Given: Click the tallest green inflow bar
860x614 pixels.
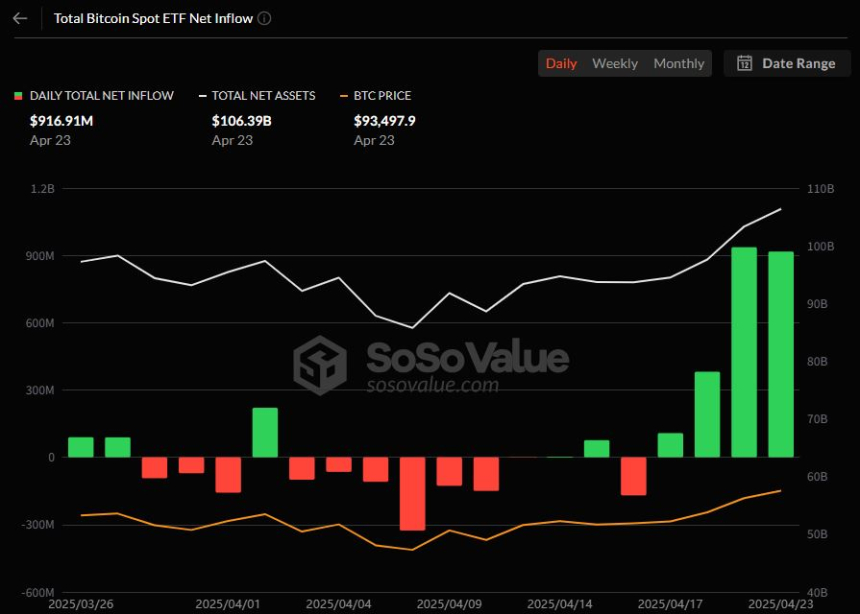Looking at the screenshot, I should tap(744, 352).
